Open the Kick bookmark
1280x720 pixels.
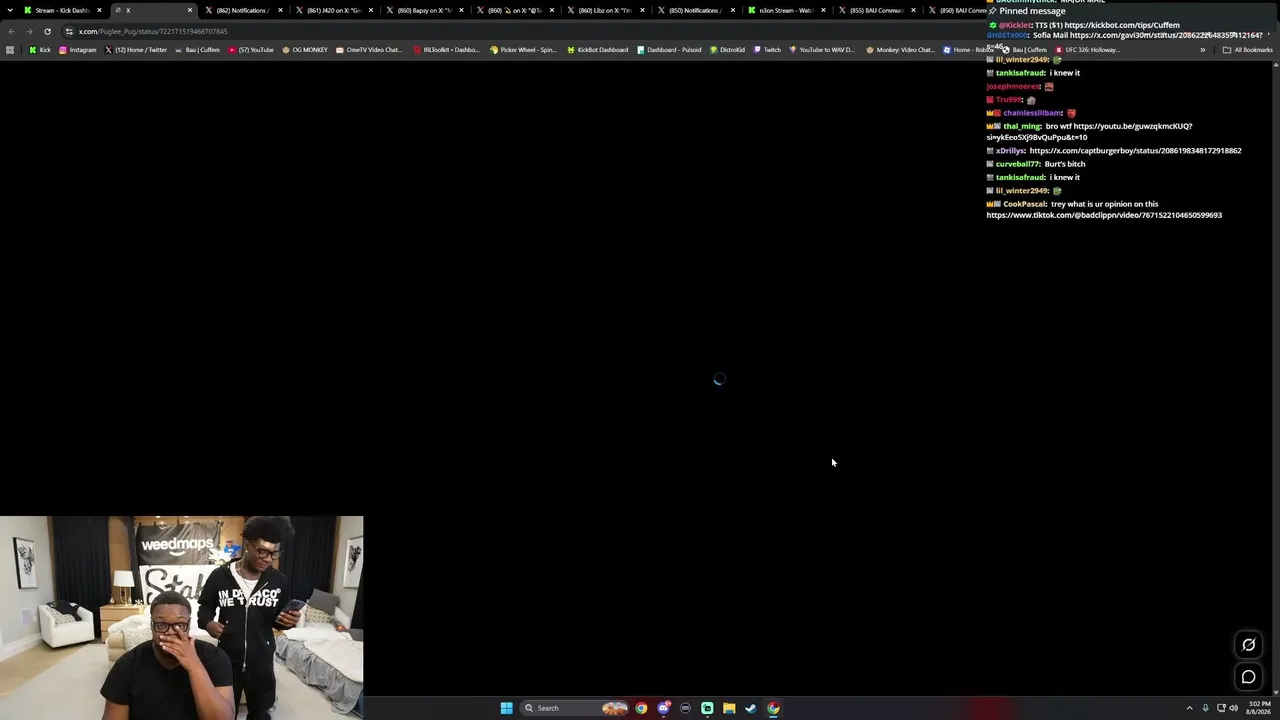[x=40, y=50]
